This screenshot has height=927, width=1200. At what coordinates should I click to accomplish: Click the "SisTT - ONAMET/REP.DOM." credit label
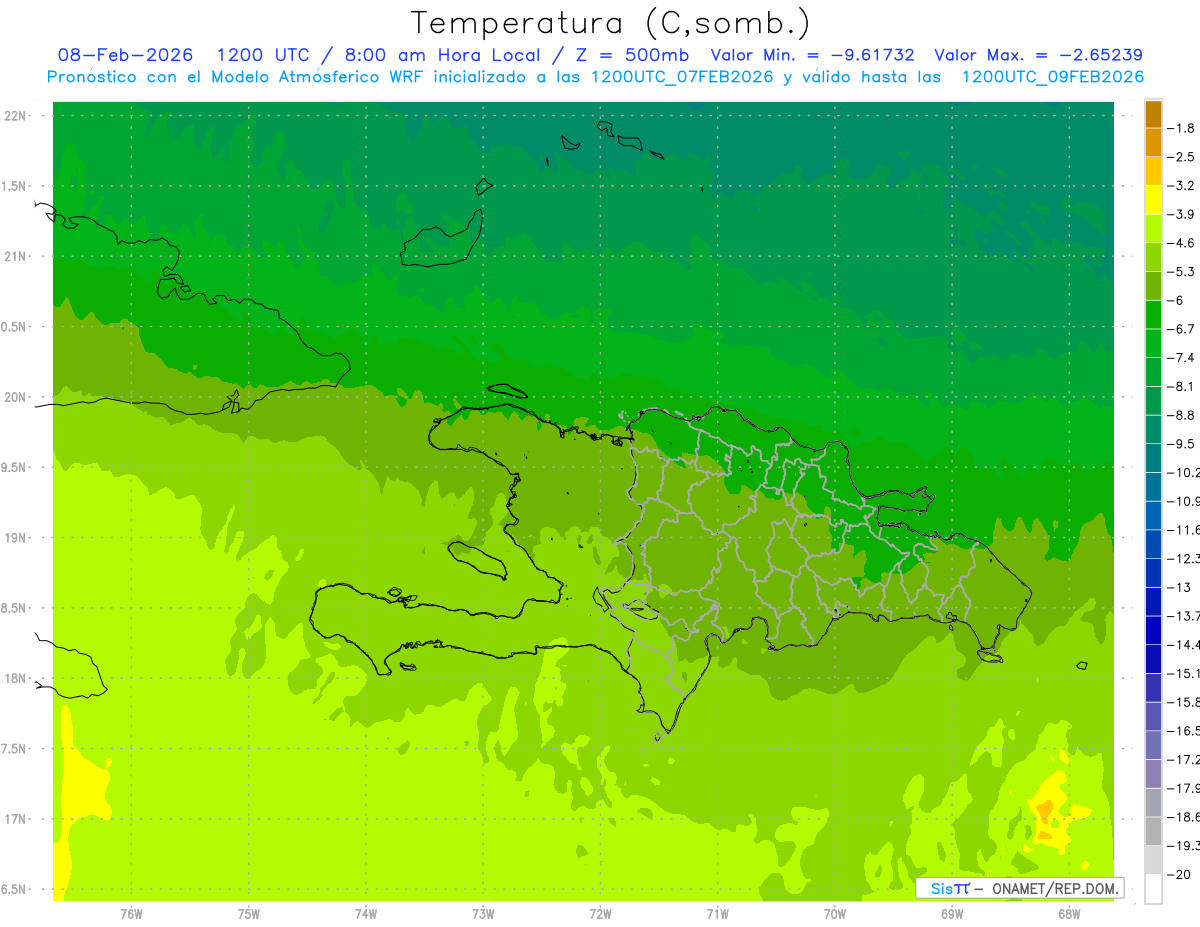(1020, 887)
